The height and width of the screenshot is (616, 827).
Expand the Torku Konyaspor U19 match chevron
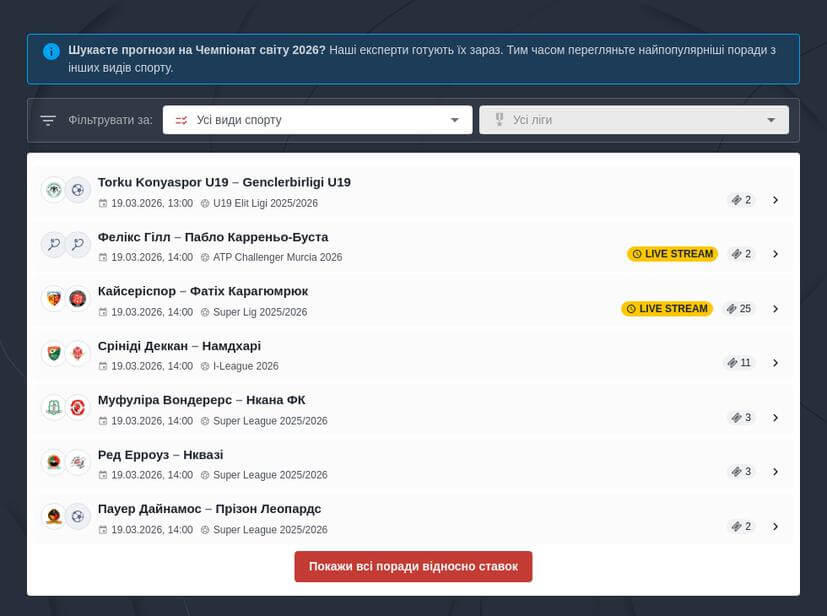775,200
